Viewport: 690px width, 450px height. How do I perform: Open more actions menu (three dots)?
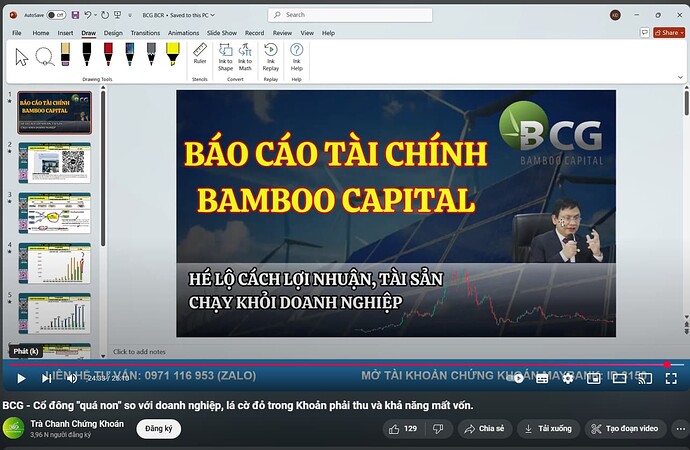tap(680, 428)
